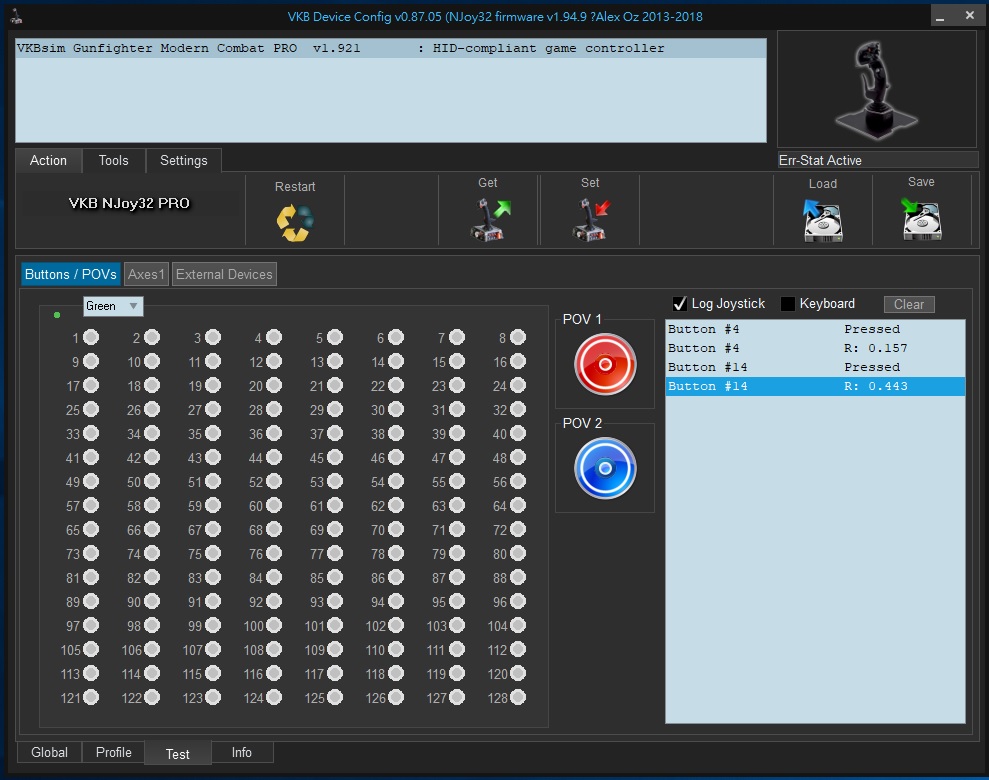
Task: Click the Load disk icon
Action: pos(823,220)
